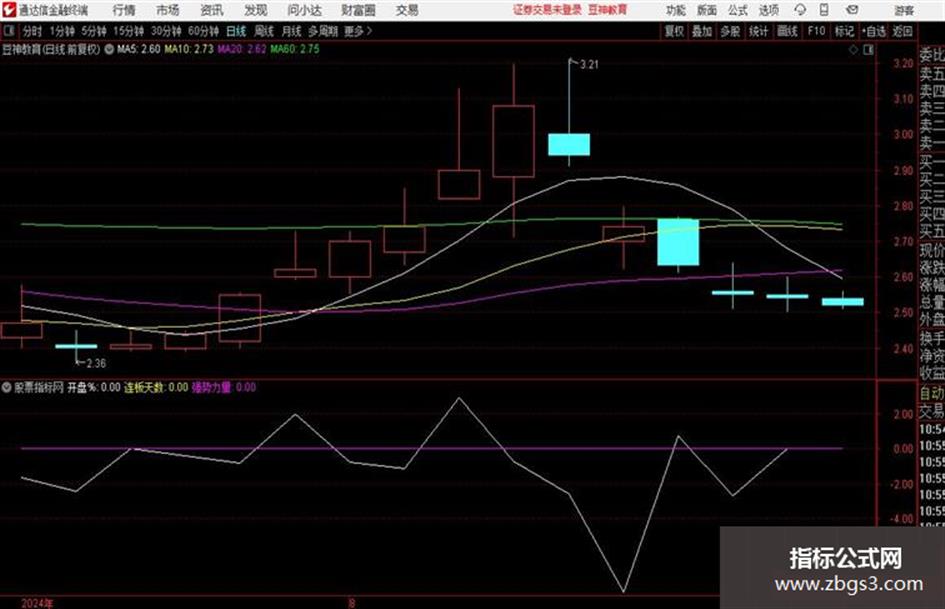
Task: Expand the 更多 periods list
Action: click(358, 31)
